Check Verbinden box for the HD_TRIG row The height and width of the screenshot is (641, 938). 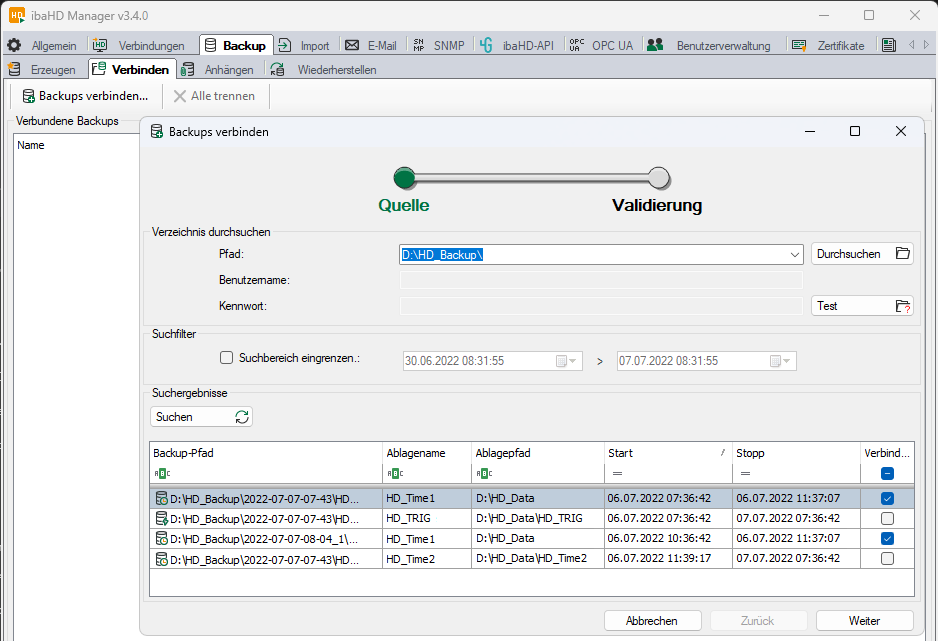tap(887, 518)
